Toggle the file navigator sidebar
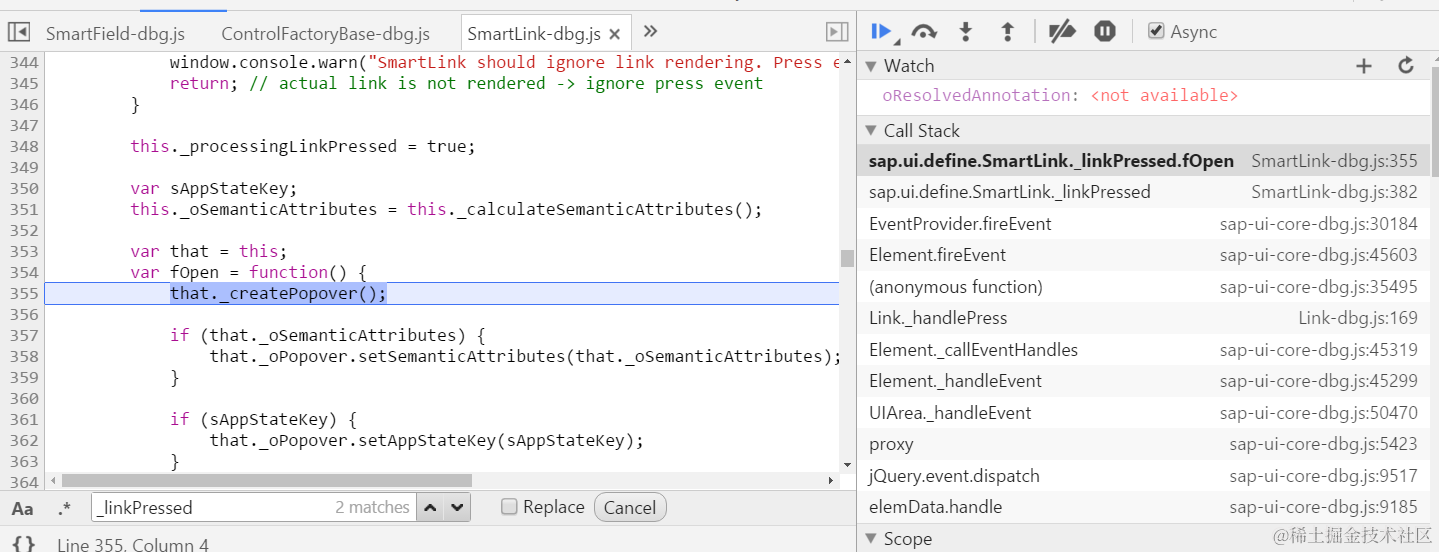Image resolution: width=1439 pixels, height=552 pixels. click(x=18, y=33)
